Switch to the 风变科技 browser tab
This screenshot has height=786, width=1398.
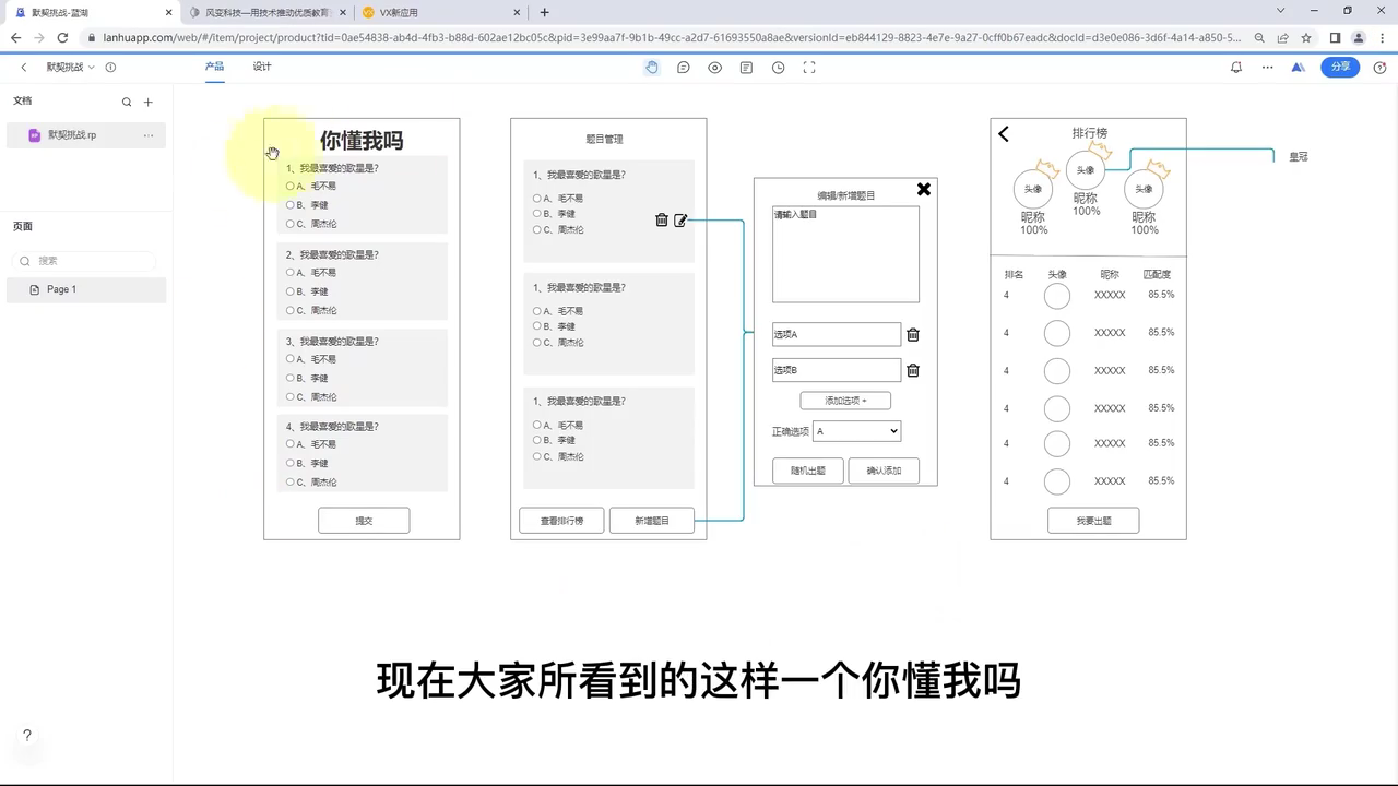click(267, 12)
